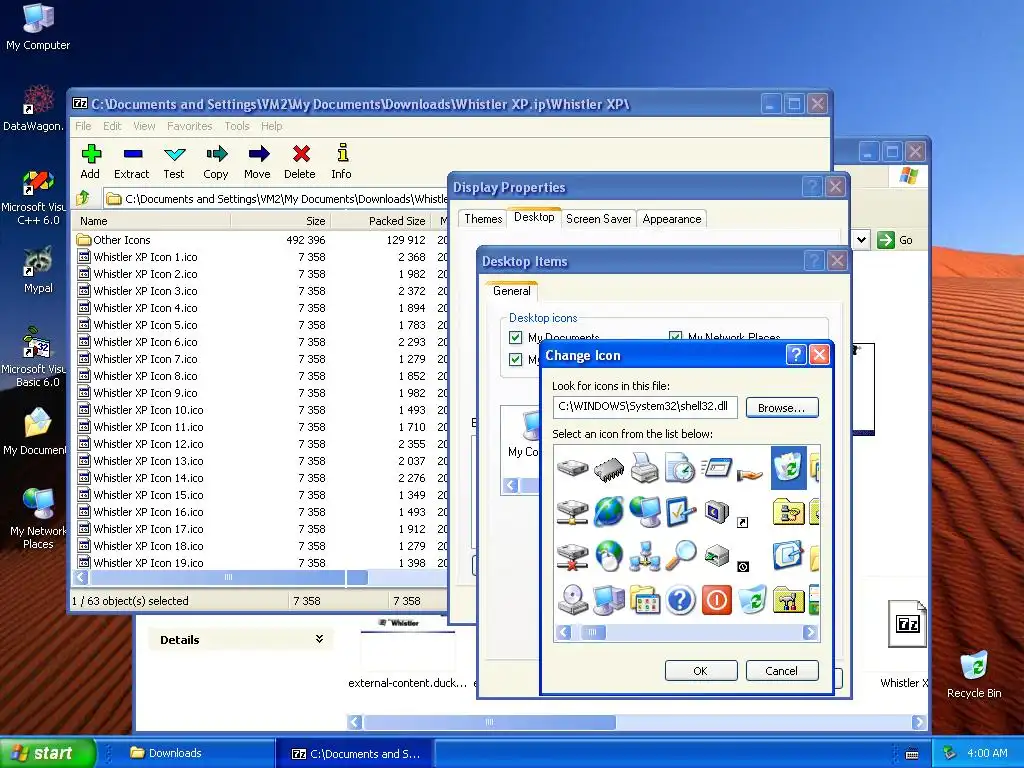Open the Help menu in 7-Zip
This screenshot has height=768, width=1024.
pos(272,126)
